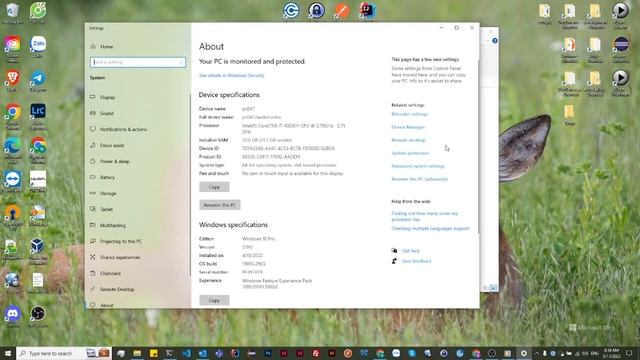This screenshot has width=640, height=360.
Task: Open Sticky Notes from the taskbar
Action: point(153,353)
